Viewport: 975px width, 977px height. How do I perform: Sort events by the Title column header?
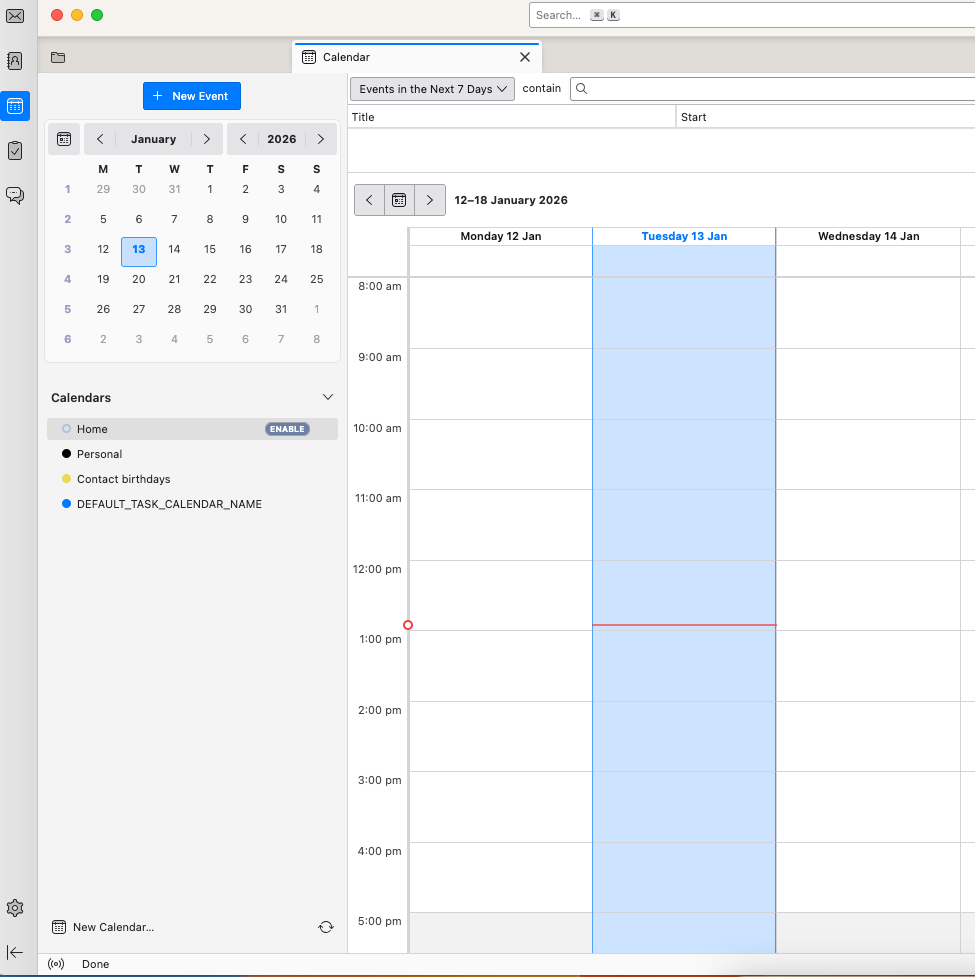(x=363, y=116)
